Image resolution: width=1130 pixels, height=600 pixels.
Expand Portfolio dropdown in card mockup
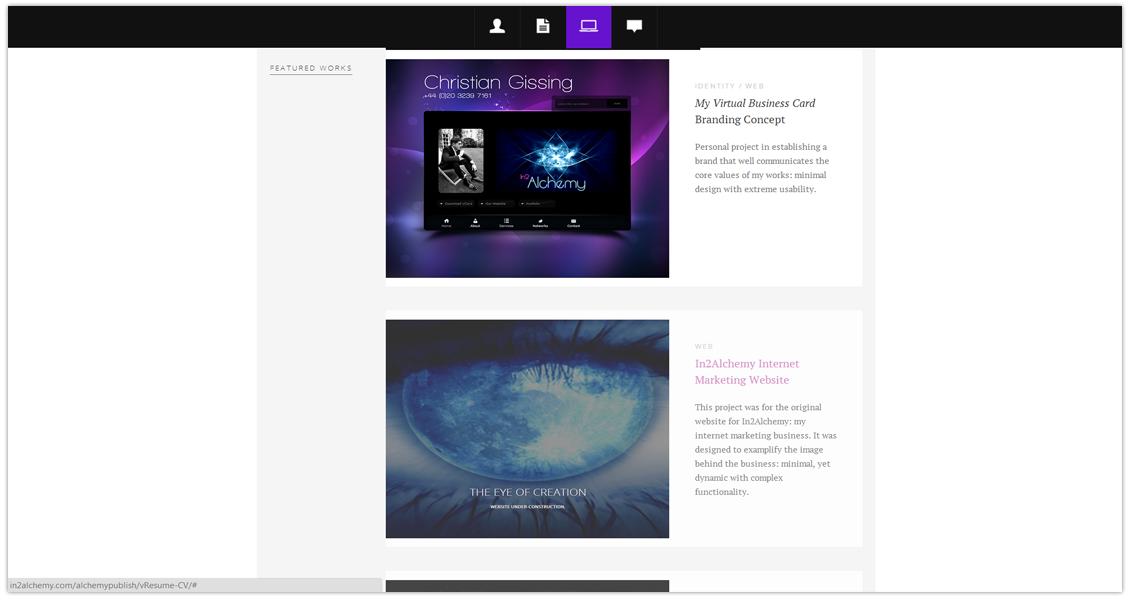(536, 204)
